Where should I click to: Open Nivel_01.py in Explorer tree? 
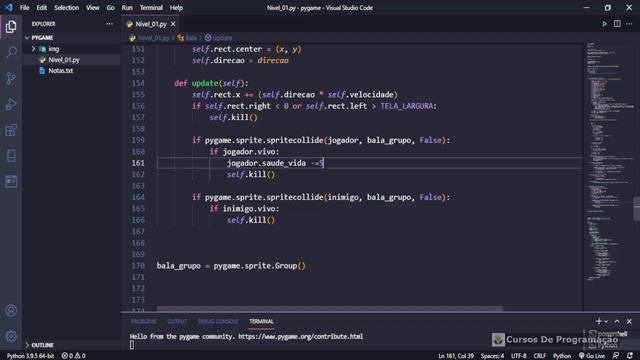click(x=64, y=60)
